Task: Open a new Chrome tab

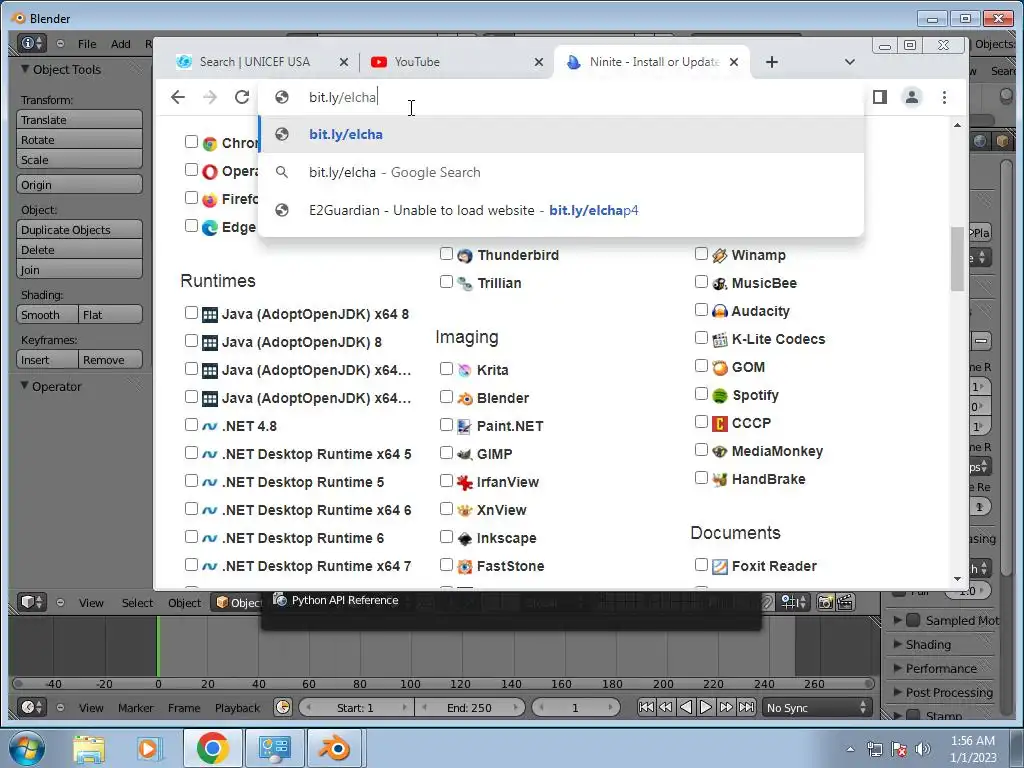Action: click(x=771, y=62)
